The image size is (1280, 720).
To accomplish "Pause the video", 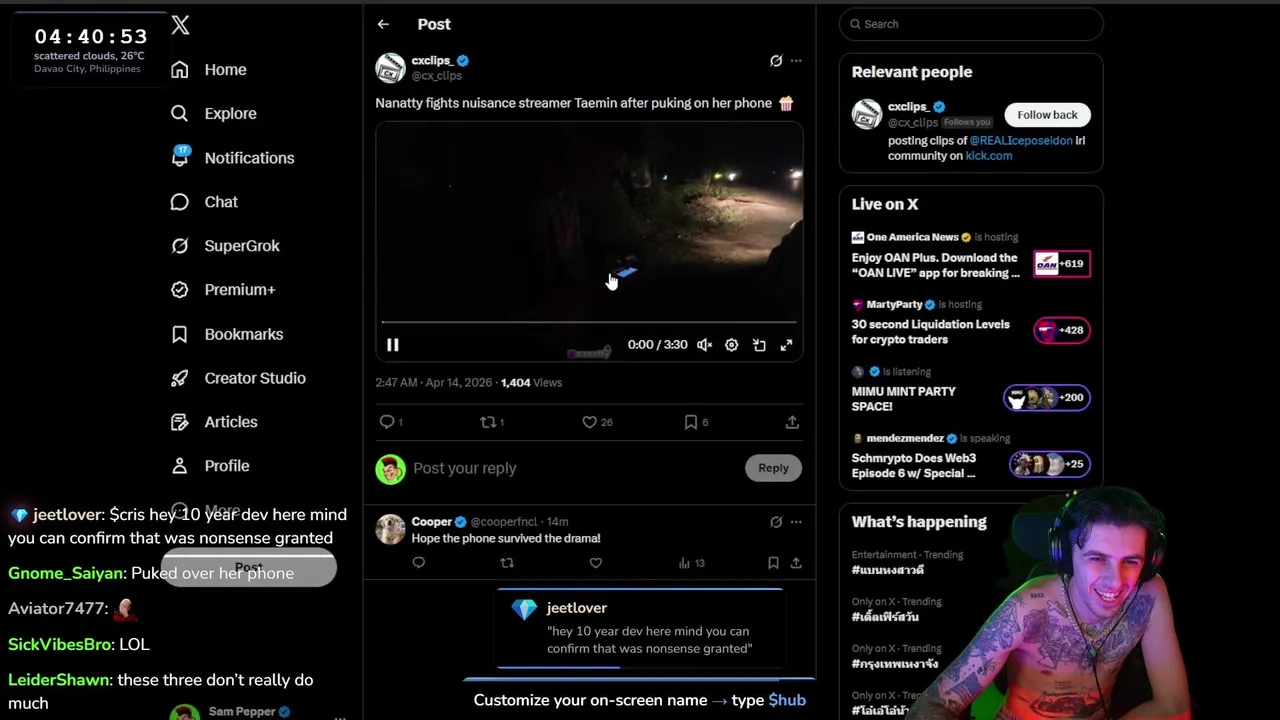I will (393, 345).
